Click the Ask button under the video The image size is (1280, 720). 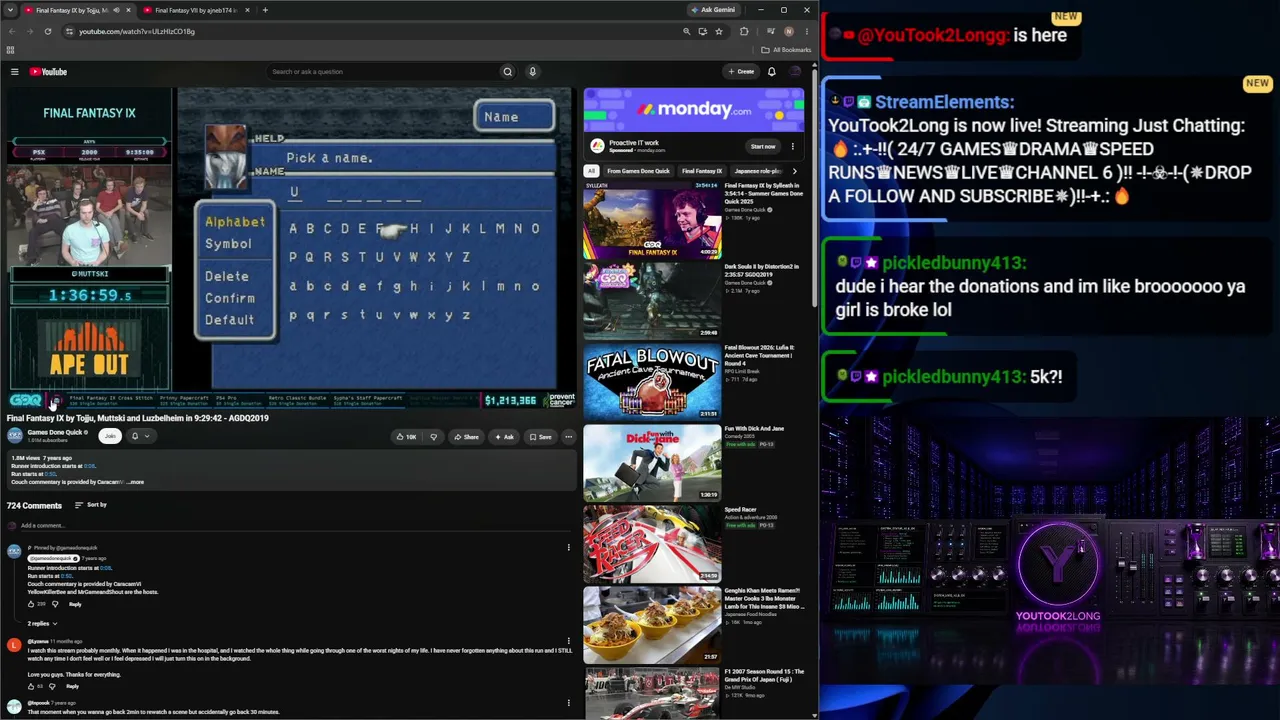pos(504,437)
